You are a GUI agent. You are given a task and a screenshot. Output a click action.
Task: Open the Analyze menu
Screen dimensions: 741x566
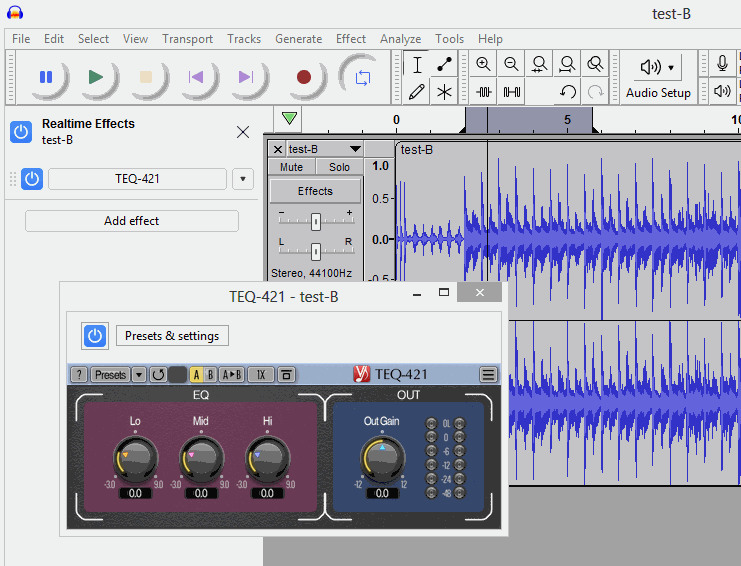(x=400, y=39)
